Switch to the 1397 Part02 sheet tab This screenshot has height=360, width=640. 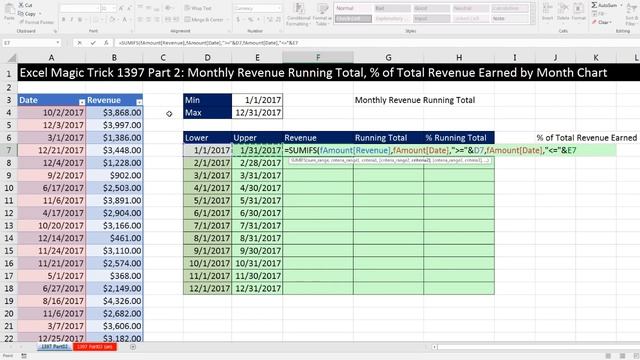pyautogui.click(x=55, y=347)
